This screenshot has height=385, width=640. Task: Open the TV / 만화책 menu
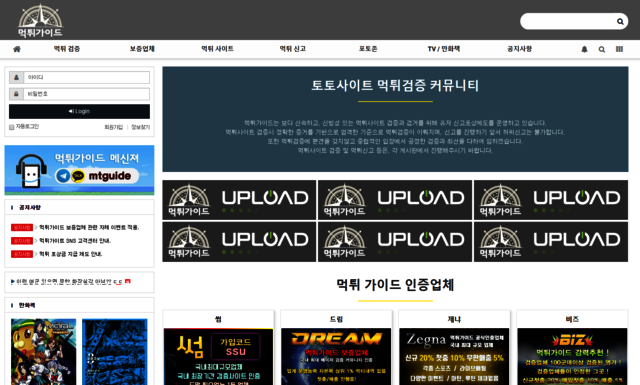tap(444, 49)
